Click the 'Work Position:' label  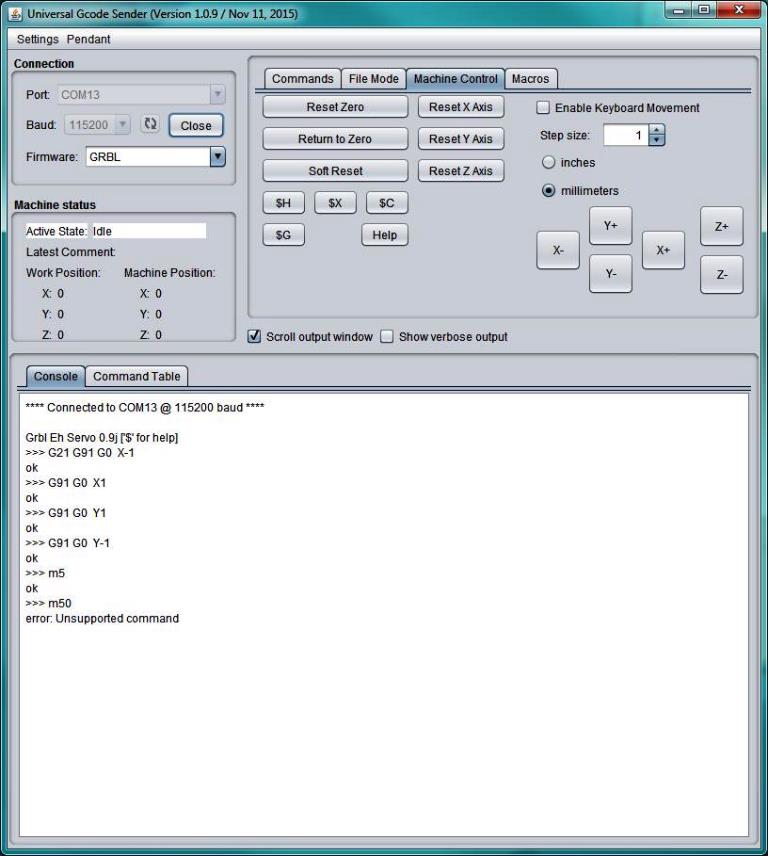(x=63, y=272)
